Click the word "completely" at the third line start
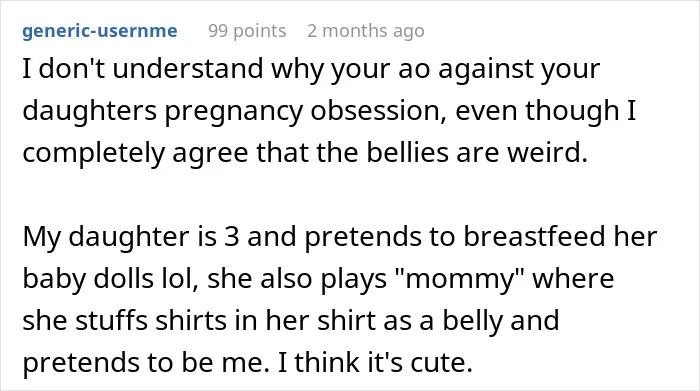Viewport: 700px width, 391px height. click(x=94, y=154)
